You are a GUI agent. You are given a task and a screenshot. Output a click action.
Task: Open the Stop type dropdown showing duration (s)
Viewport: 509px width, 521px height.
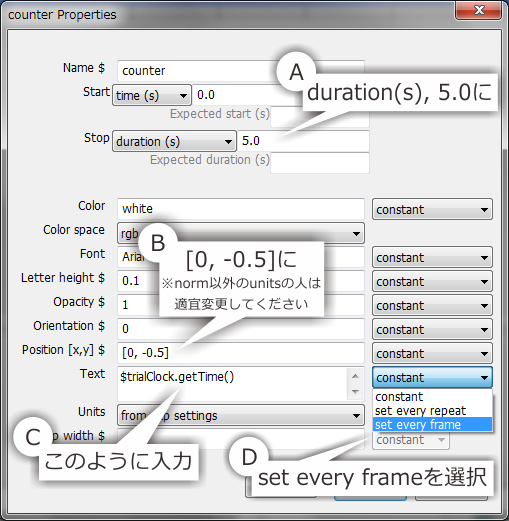coord(174,141)
